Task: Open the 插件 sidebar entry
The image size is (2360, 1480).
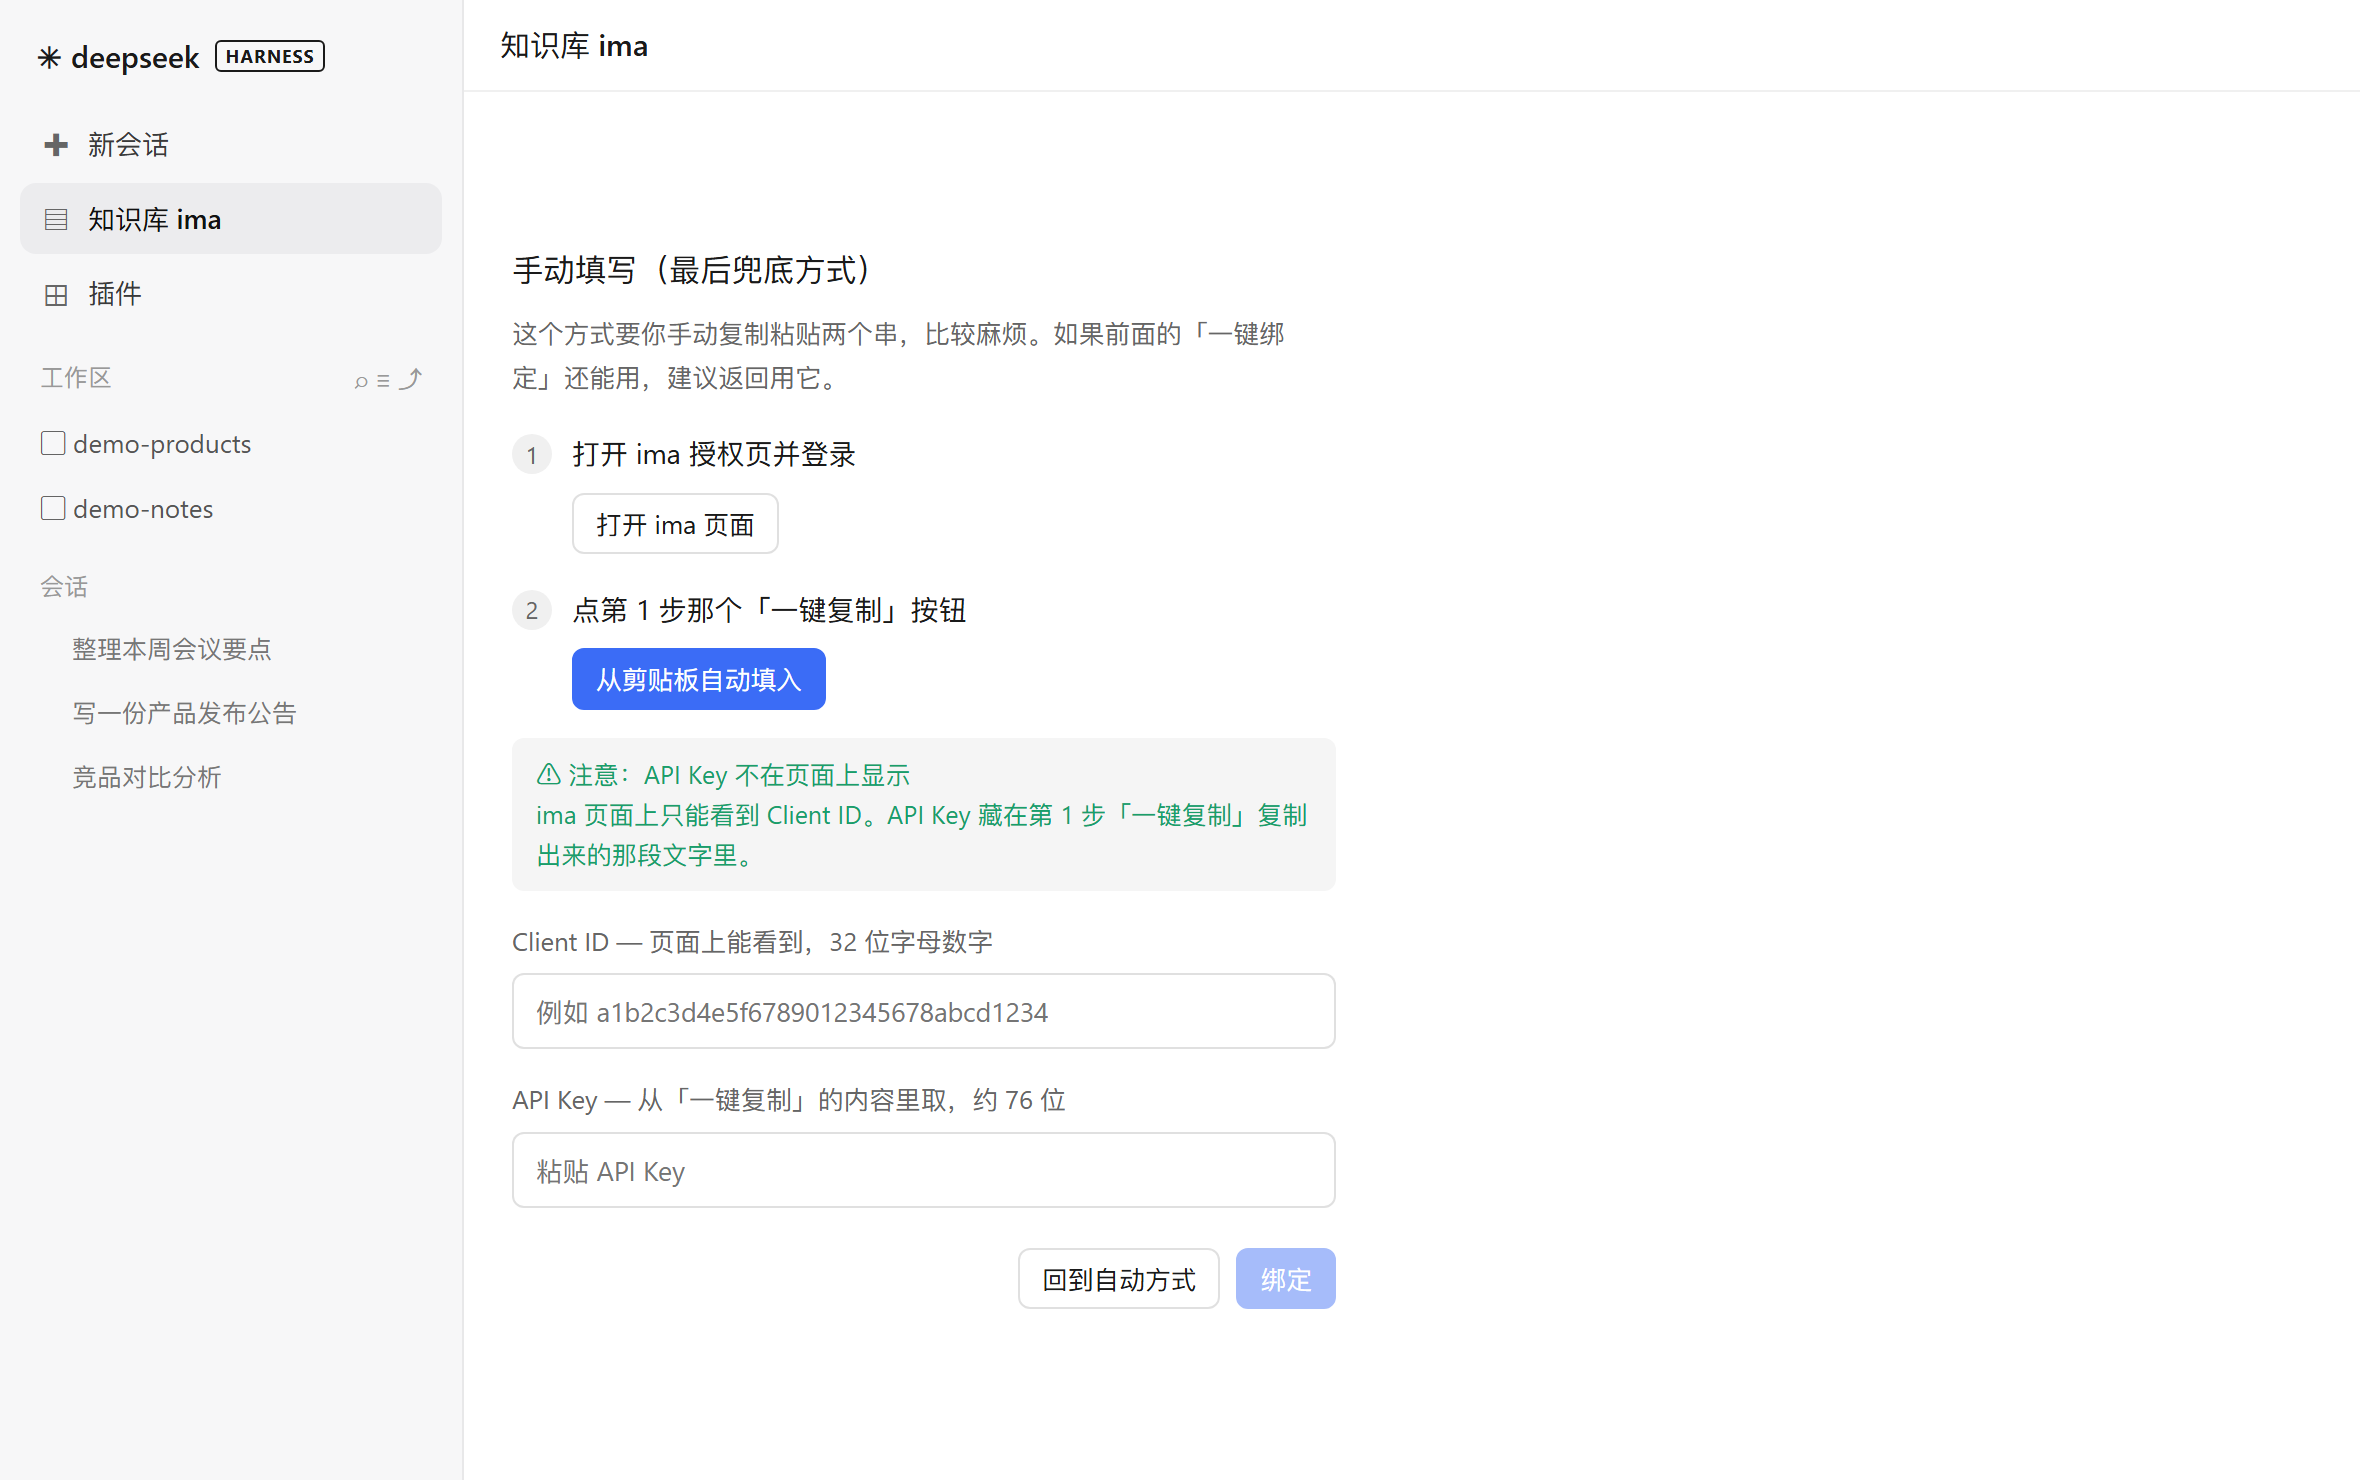Action: tap(231, 294)
